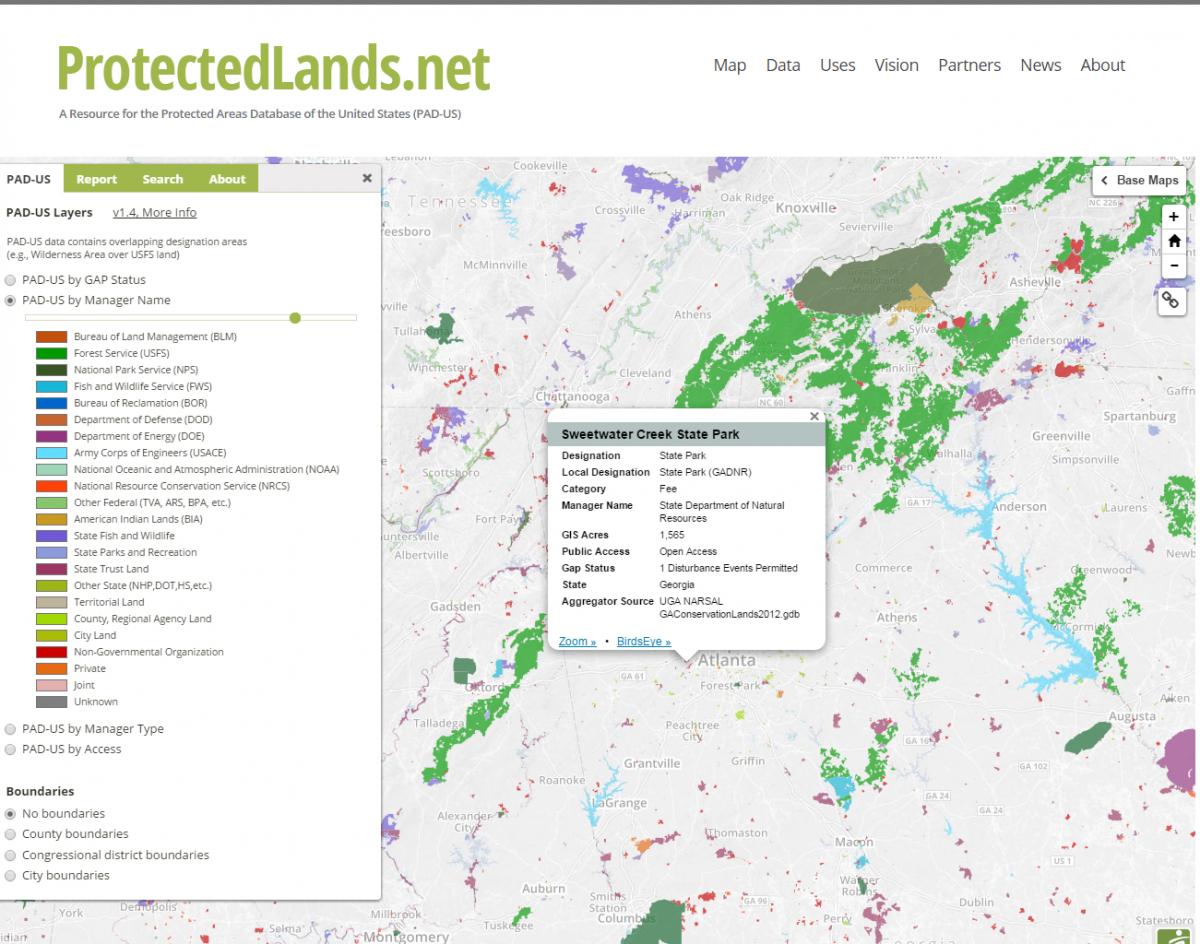Open the Search tab
This screenshot has height=944, width=1200.
click(x=162, y=179)
